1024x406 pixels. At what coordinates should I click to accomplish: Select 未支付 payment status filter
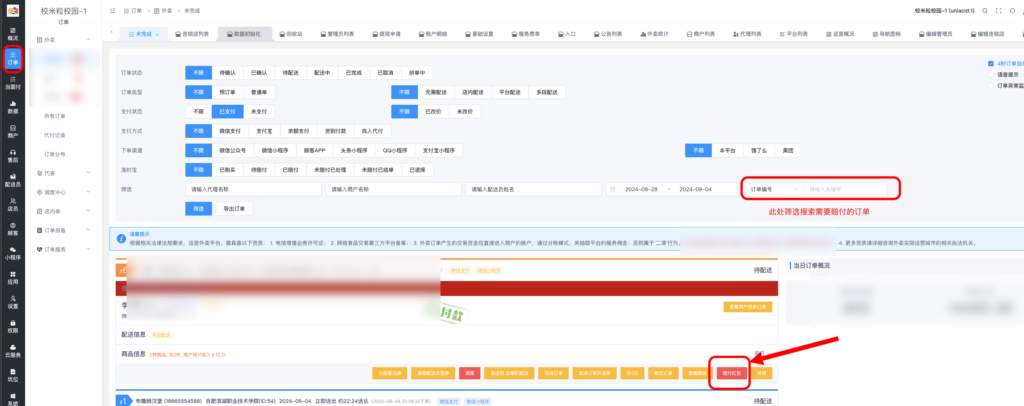coord(259,112)
